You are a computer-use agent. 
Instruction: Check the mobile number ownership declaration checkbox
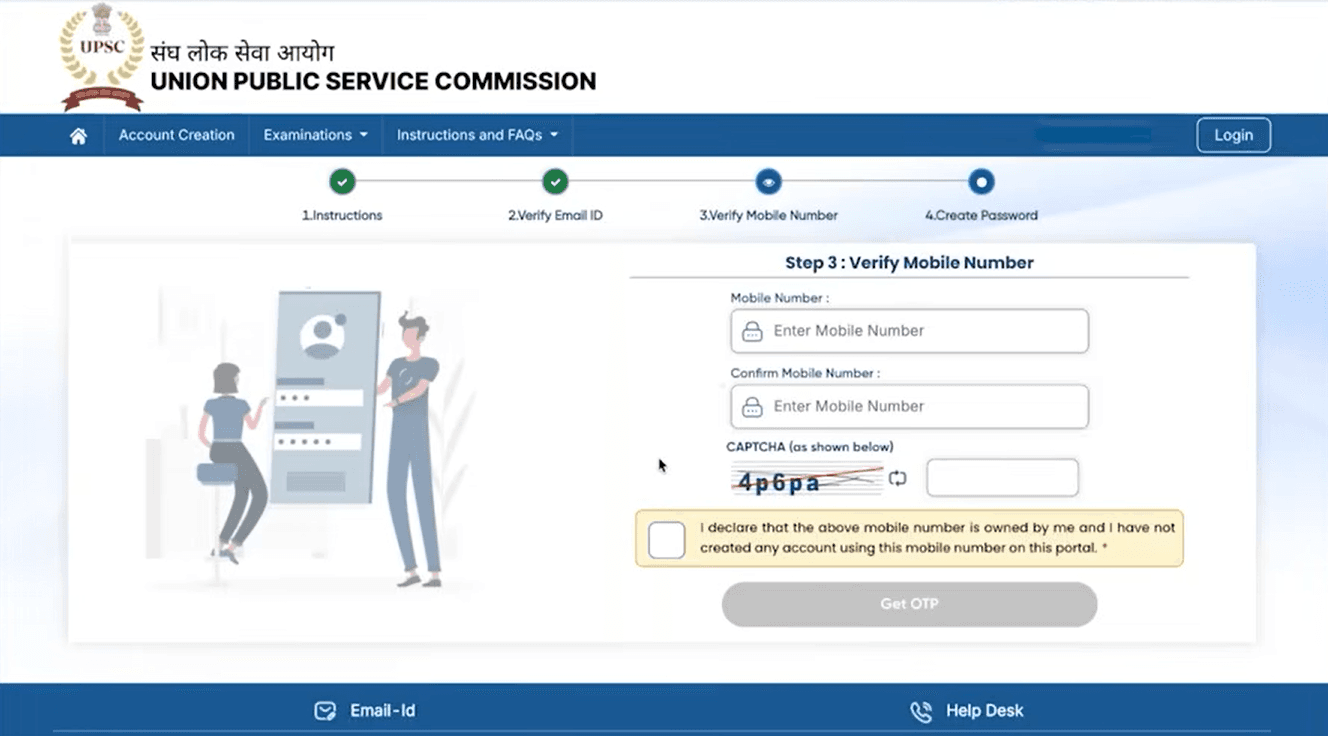[x=666, y=539]
